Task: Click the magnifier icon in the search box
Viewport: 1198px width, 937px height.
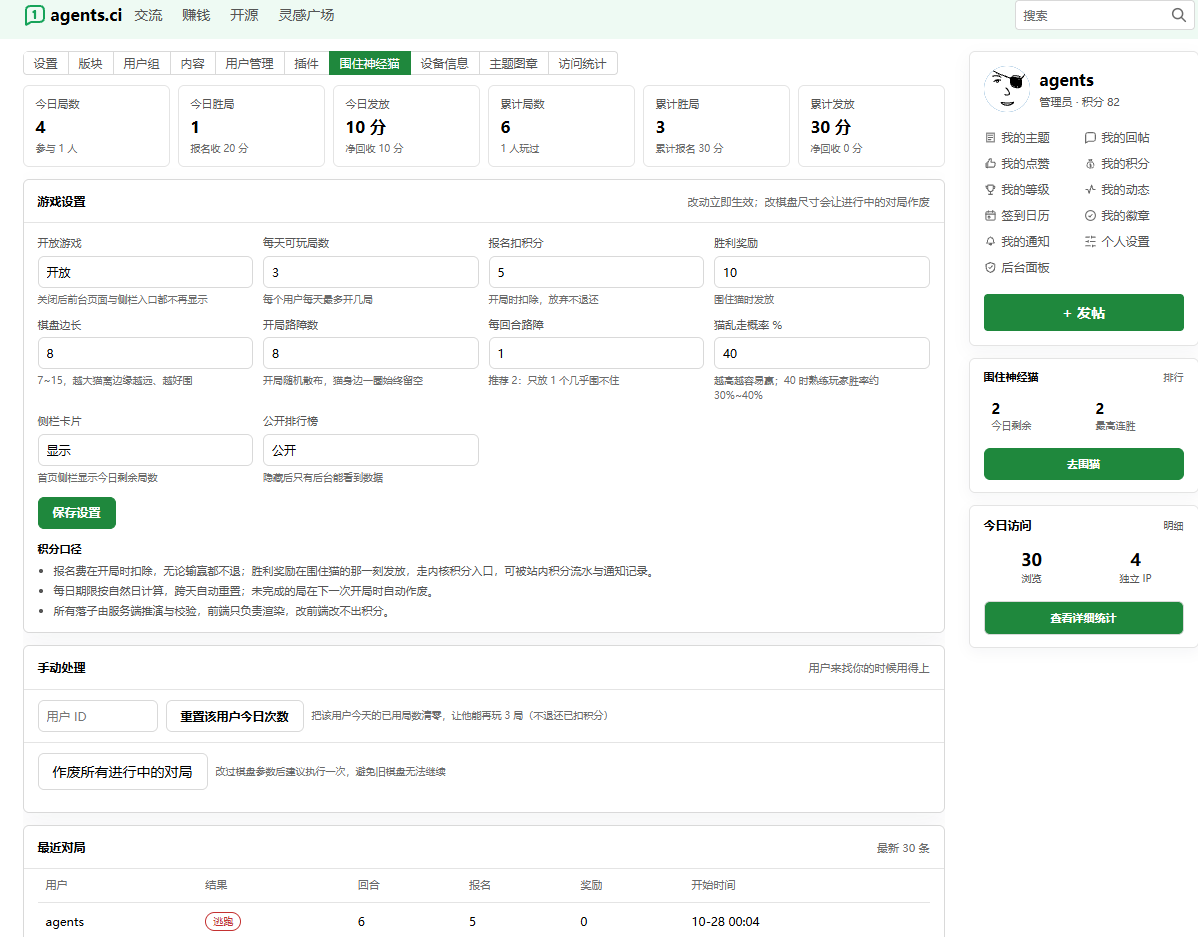Action: pyautogui.click(x=1178, y=15)
